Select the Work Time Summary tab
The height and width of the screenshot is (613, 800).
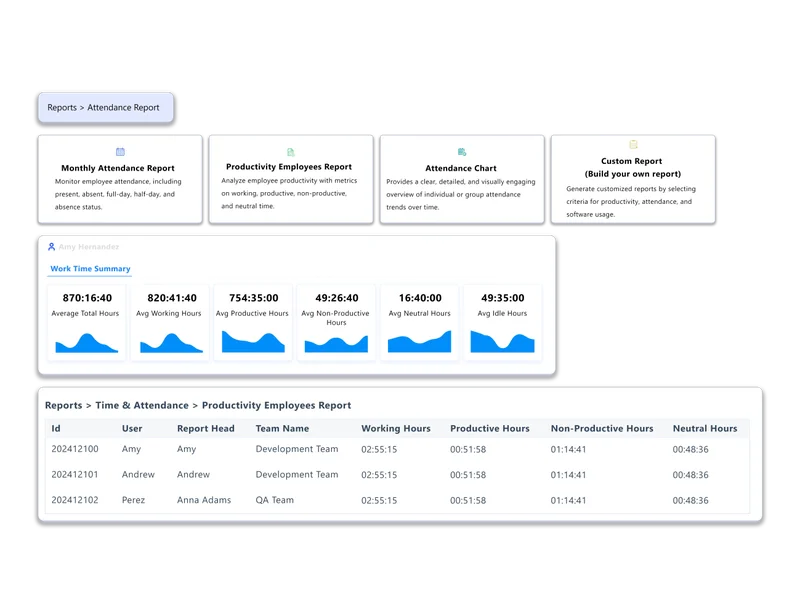tap(90, 268)
